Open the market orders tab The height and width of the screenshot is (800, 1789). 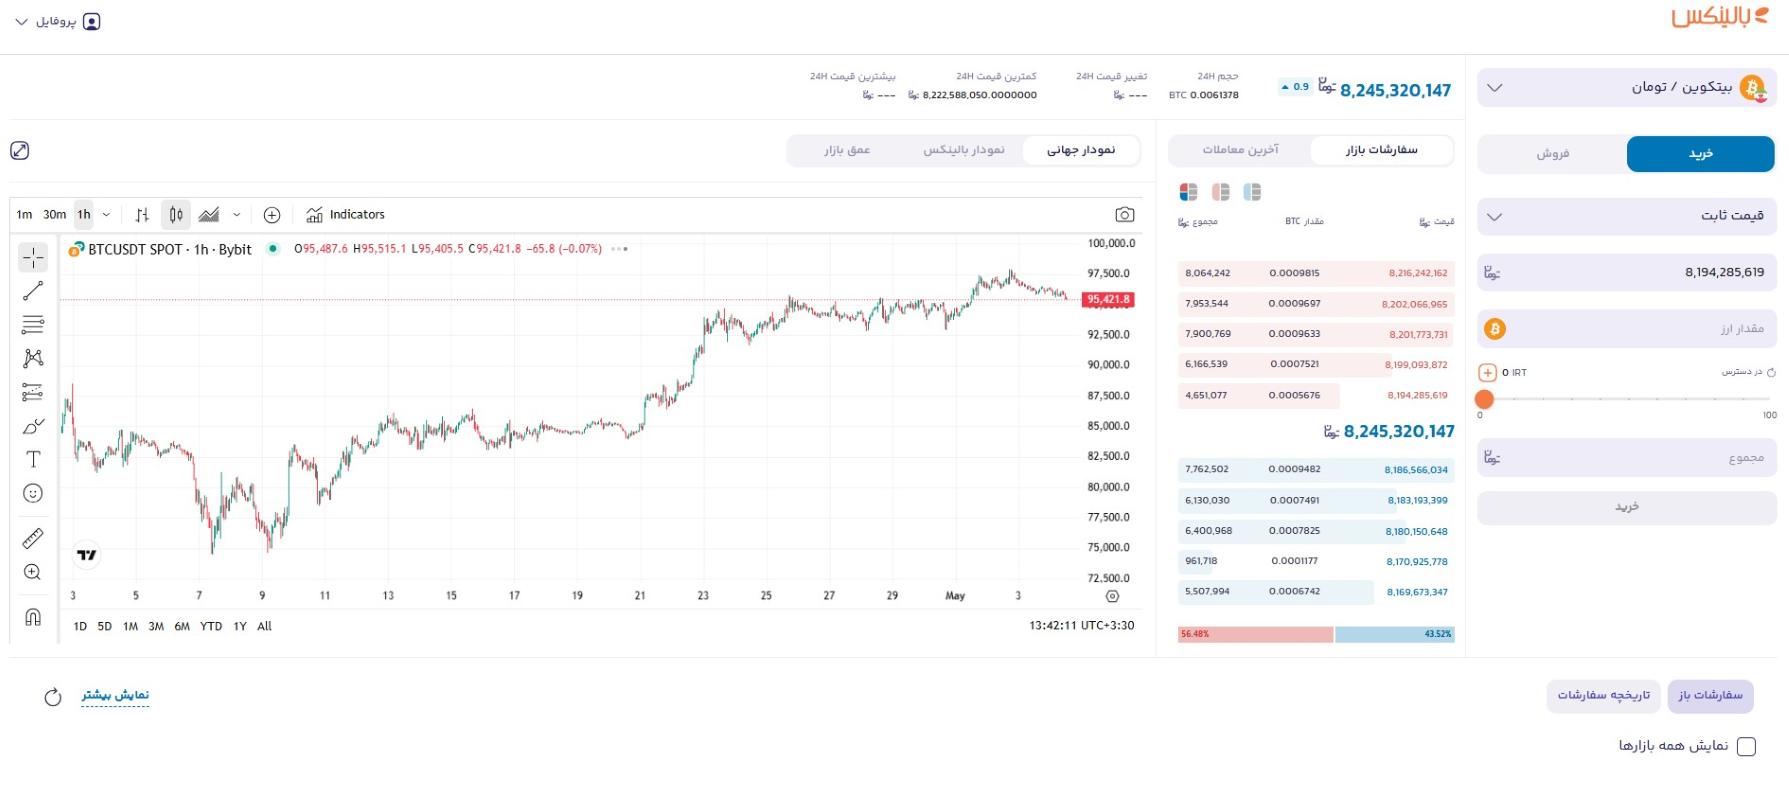1381,150
